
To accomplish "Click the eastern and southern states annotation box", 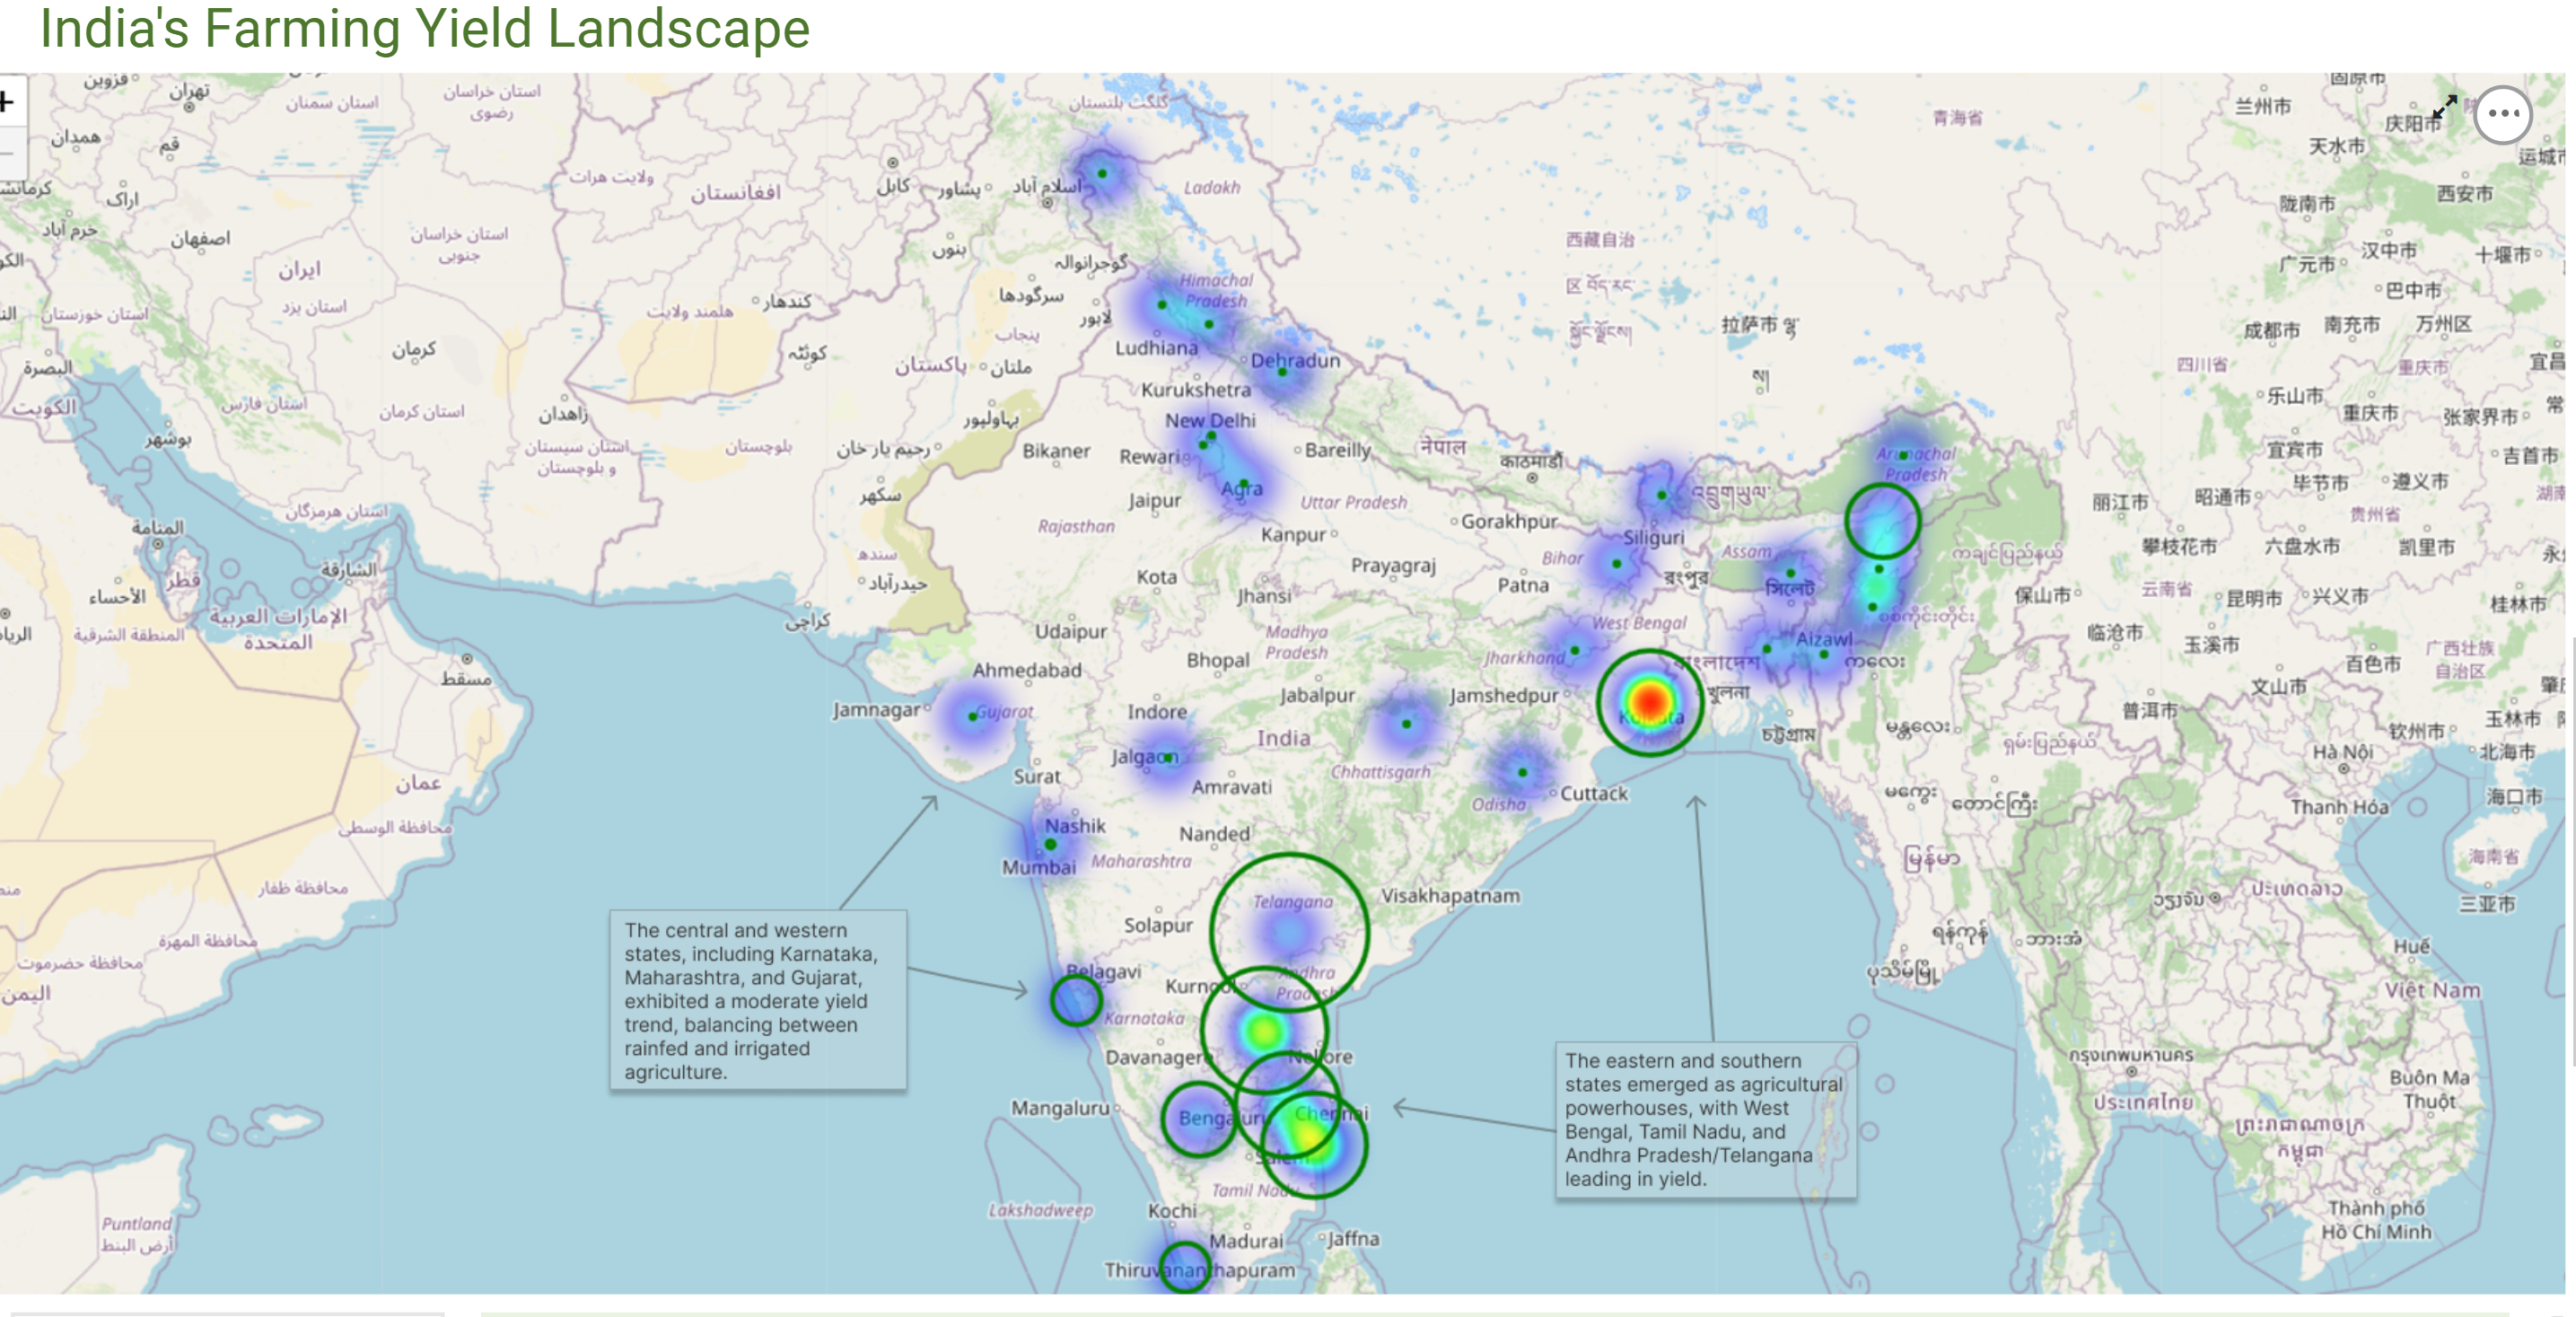I will click(1705, 1120).
